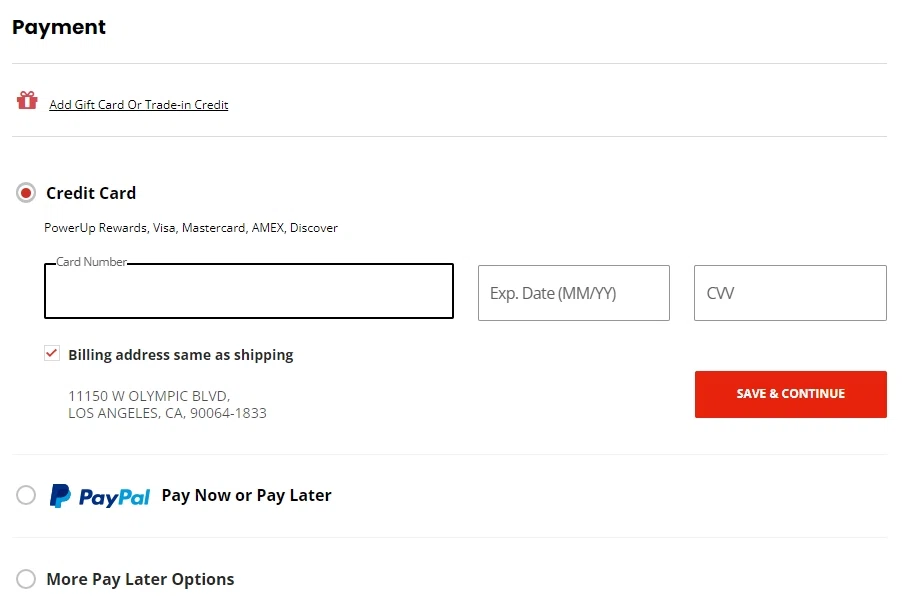Click the Credit Card section label
The image size is (903, 606).
(x=91, y=192)
